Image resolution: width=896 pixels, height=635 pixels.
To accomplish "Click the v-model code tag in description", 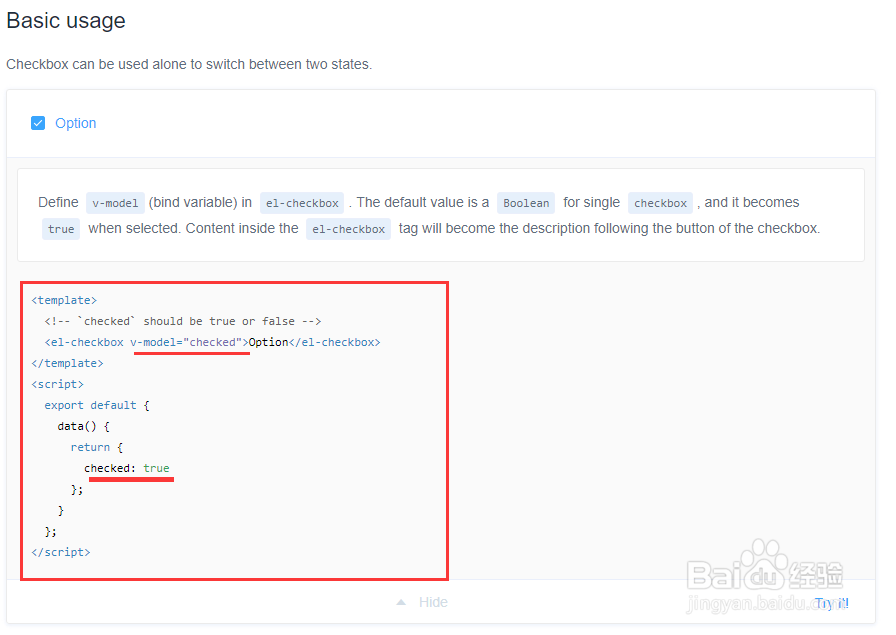I will [115, 203].
